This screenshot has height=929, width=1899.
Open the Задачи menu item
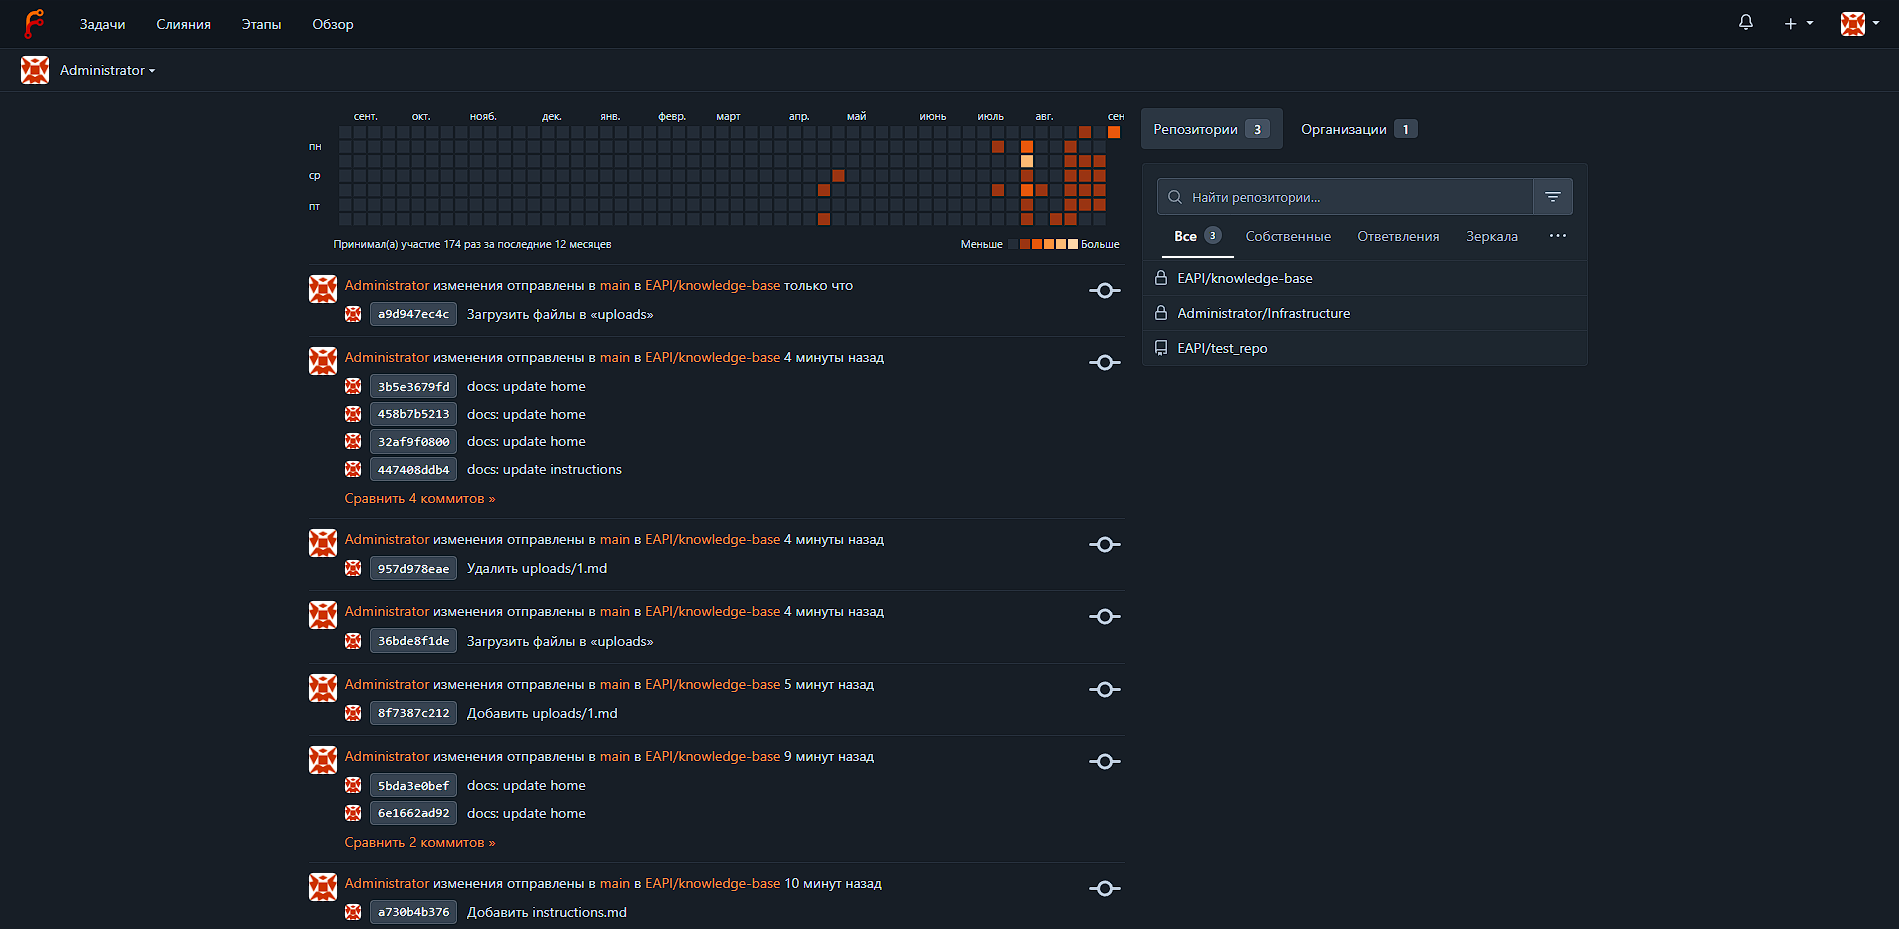click(x=103, y=24)
